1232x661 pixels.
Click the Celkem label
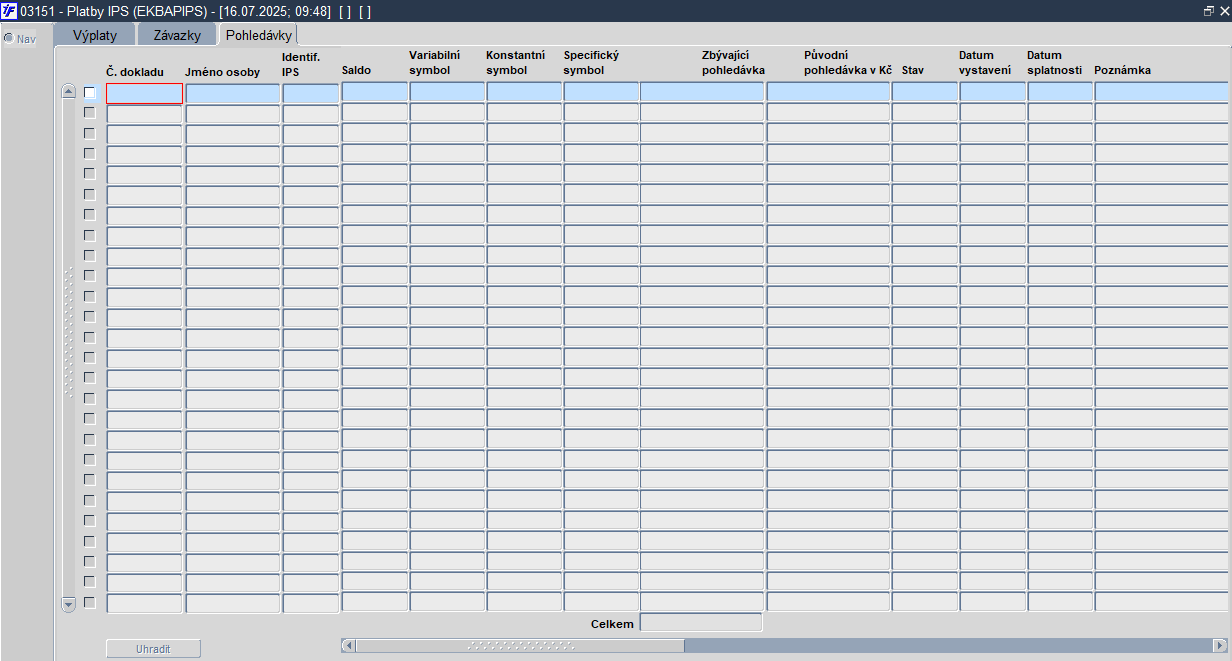(612, 623)
